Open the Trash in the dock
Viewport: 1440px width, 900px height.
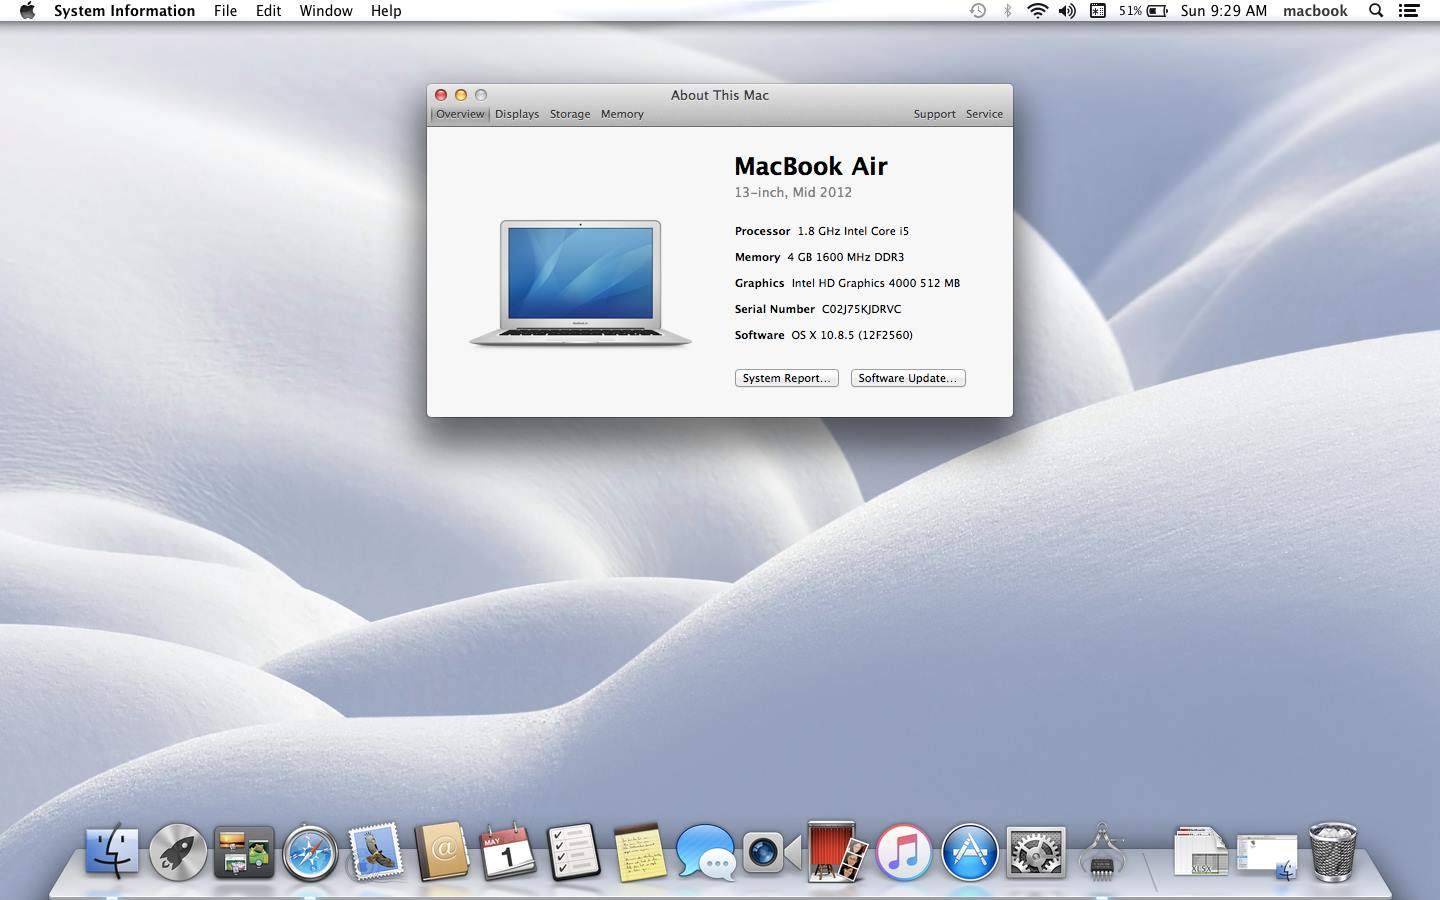coord(1332,853)
